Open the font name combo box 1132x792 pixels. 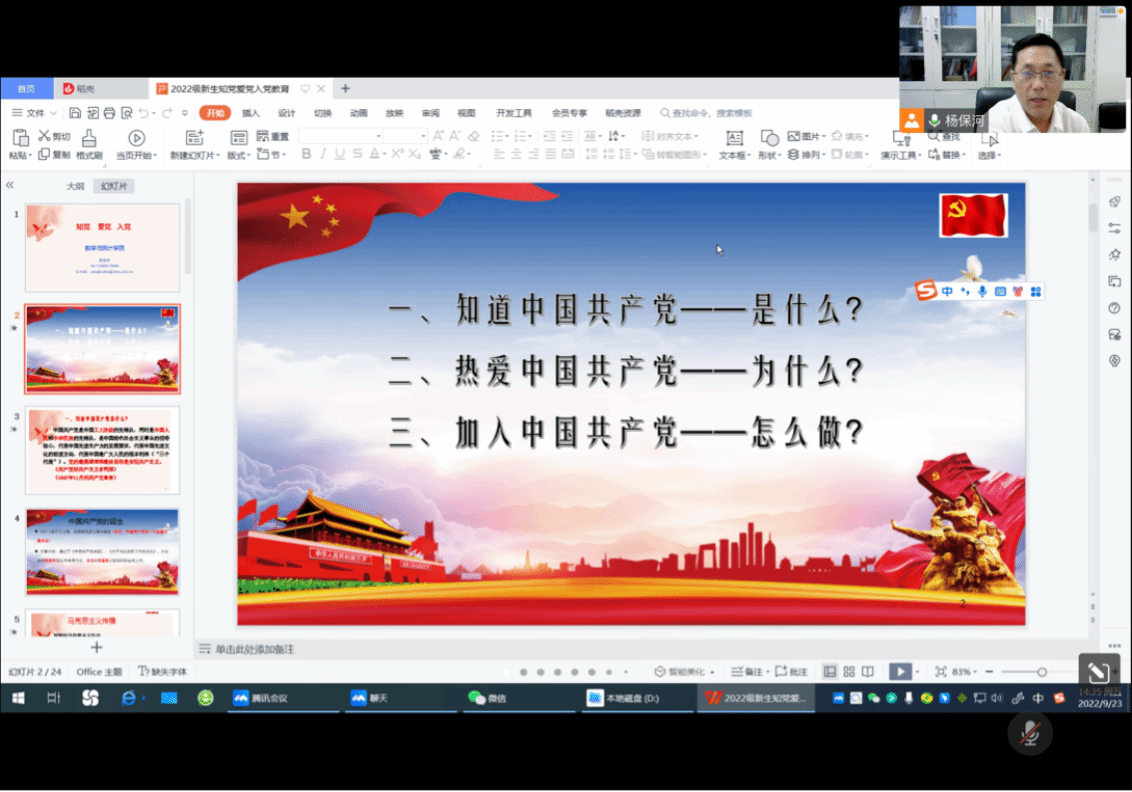pyautogui.click(x=340, y=136)
